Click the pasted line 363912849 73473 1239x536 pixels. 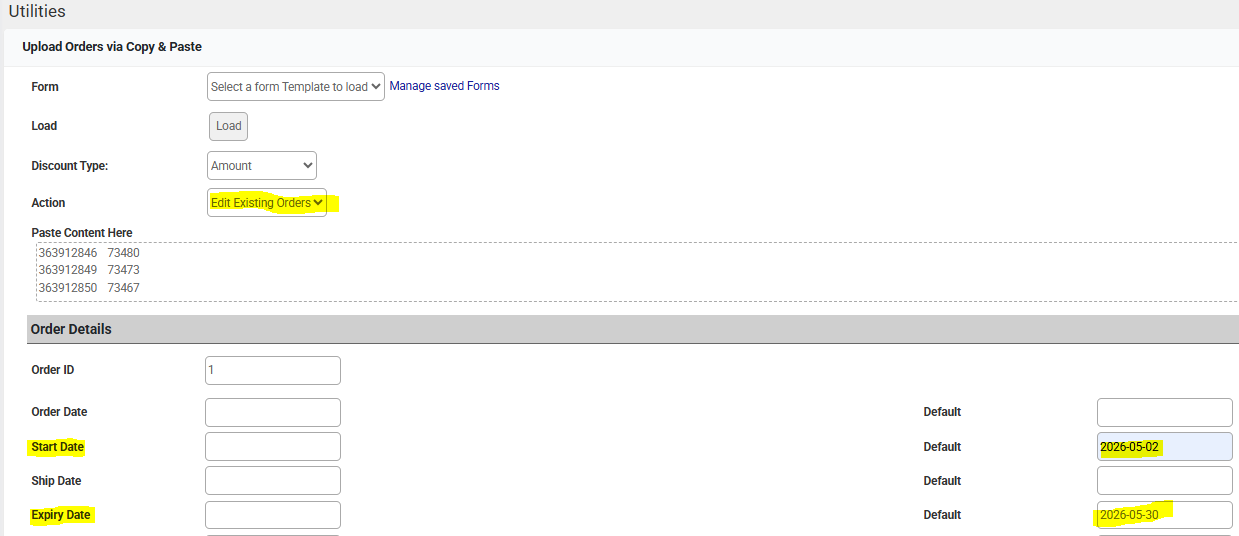(x=89, y=270)
